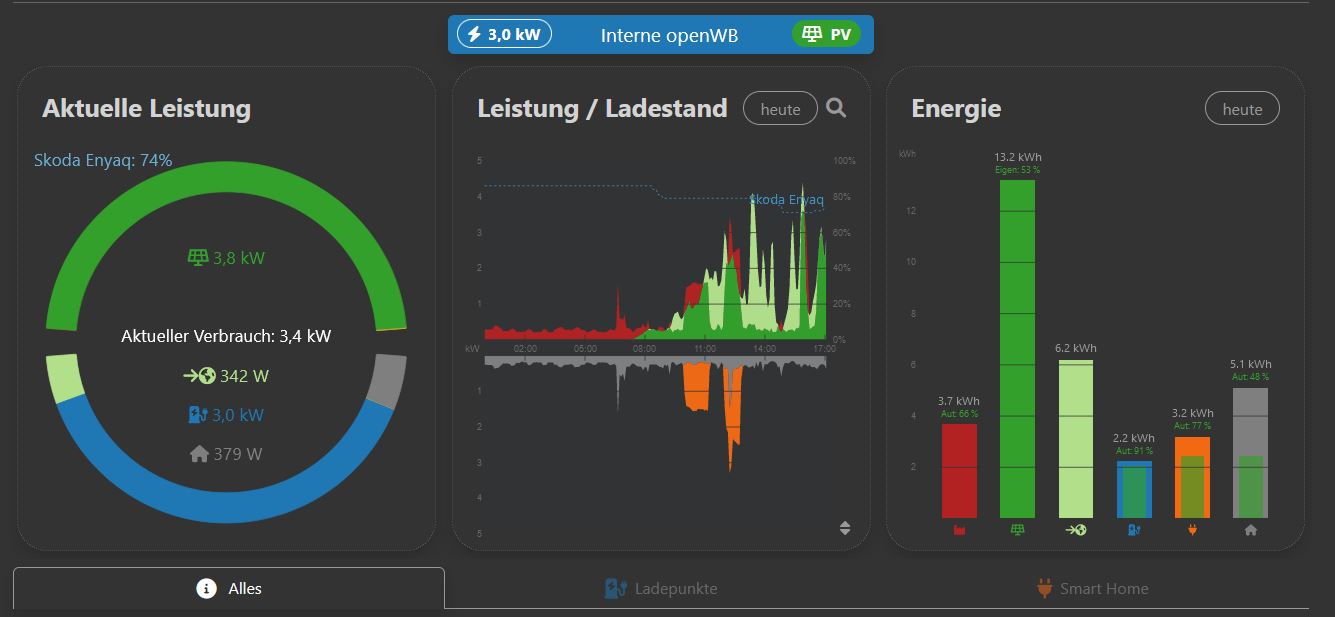Click the Aut: 91 % label

click(1134, 451)
